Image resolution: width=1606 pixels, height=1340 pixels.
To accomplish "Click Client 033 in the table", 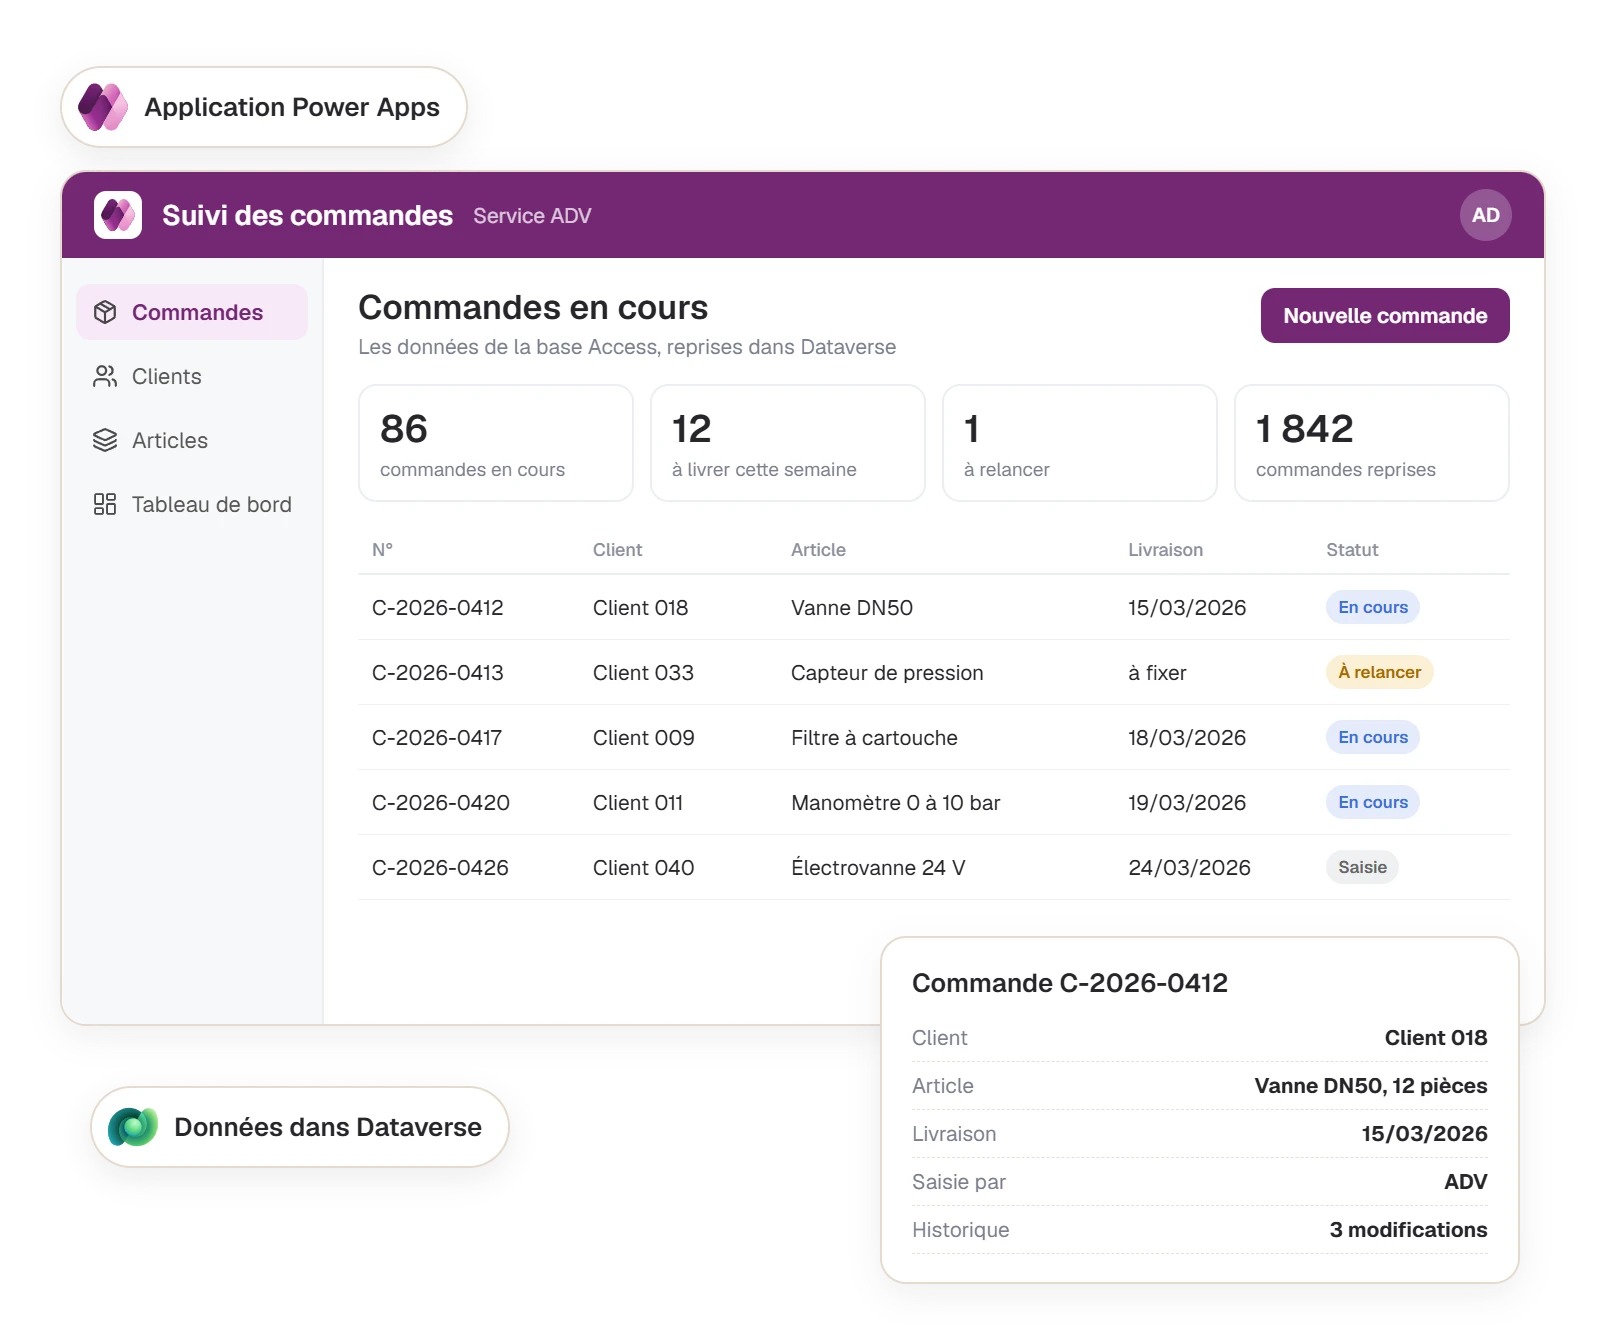I will click(643, 673).
